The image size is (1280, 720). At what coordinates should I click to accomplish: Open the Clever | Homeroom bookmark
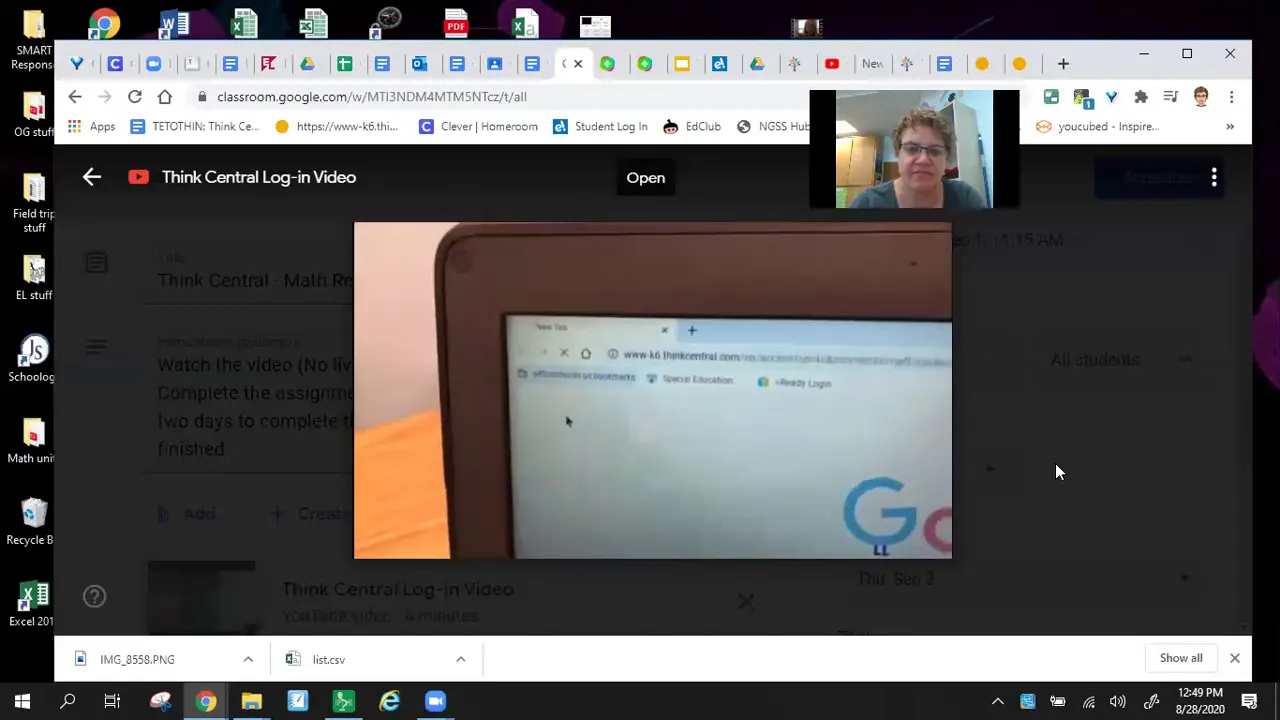pyautogui.click(x=478, y=127)
